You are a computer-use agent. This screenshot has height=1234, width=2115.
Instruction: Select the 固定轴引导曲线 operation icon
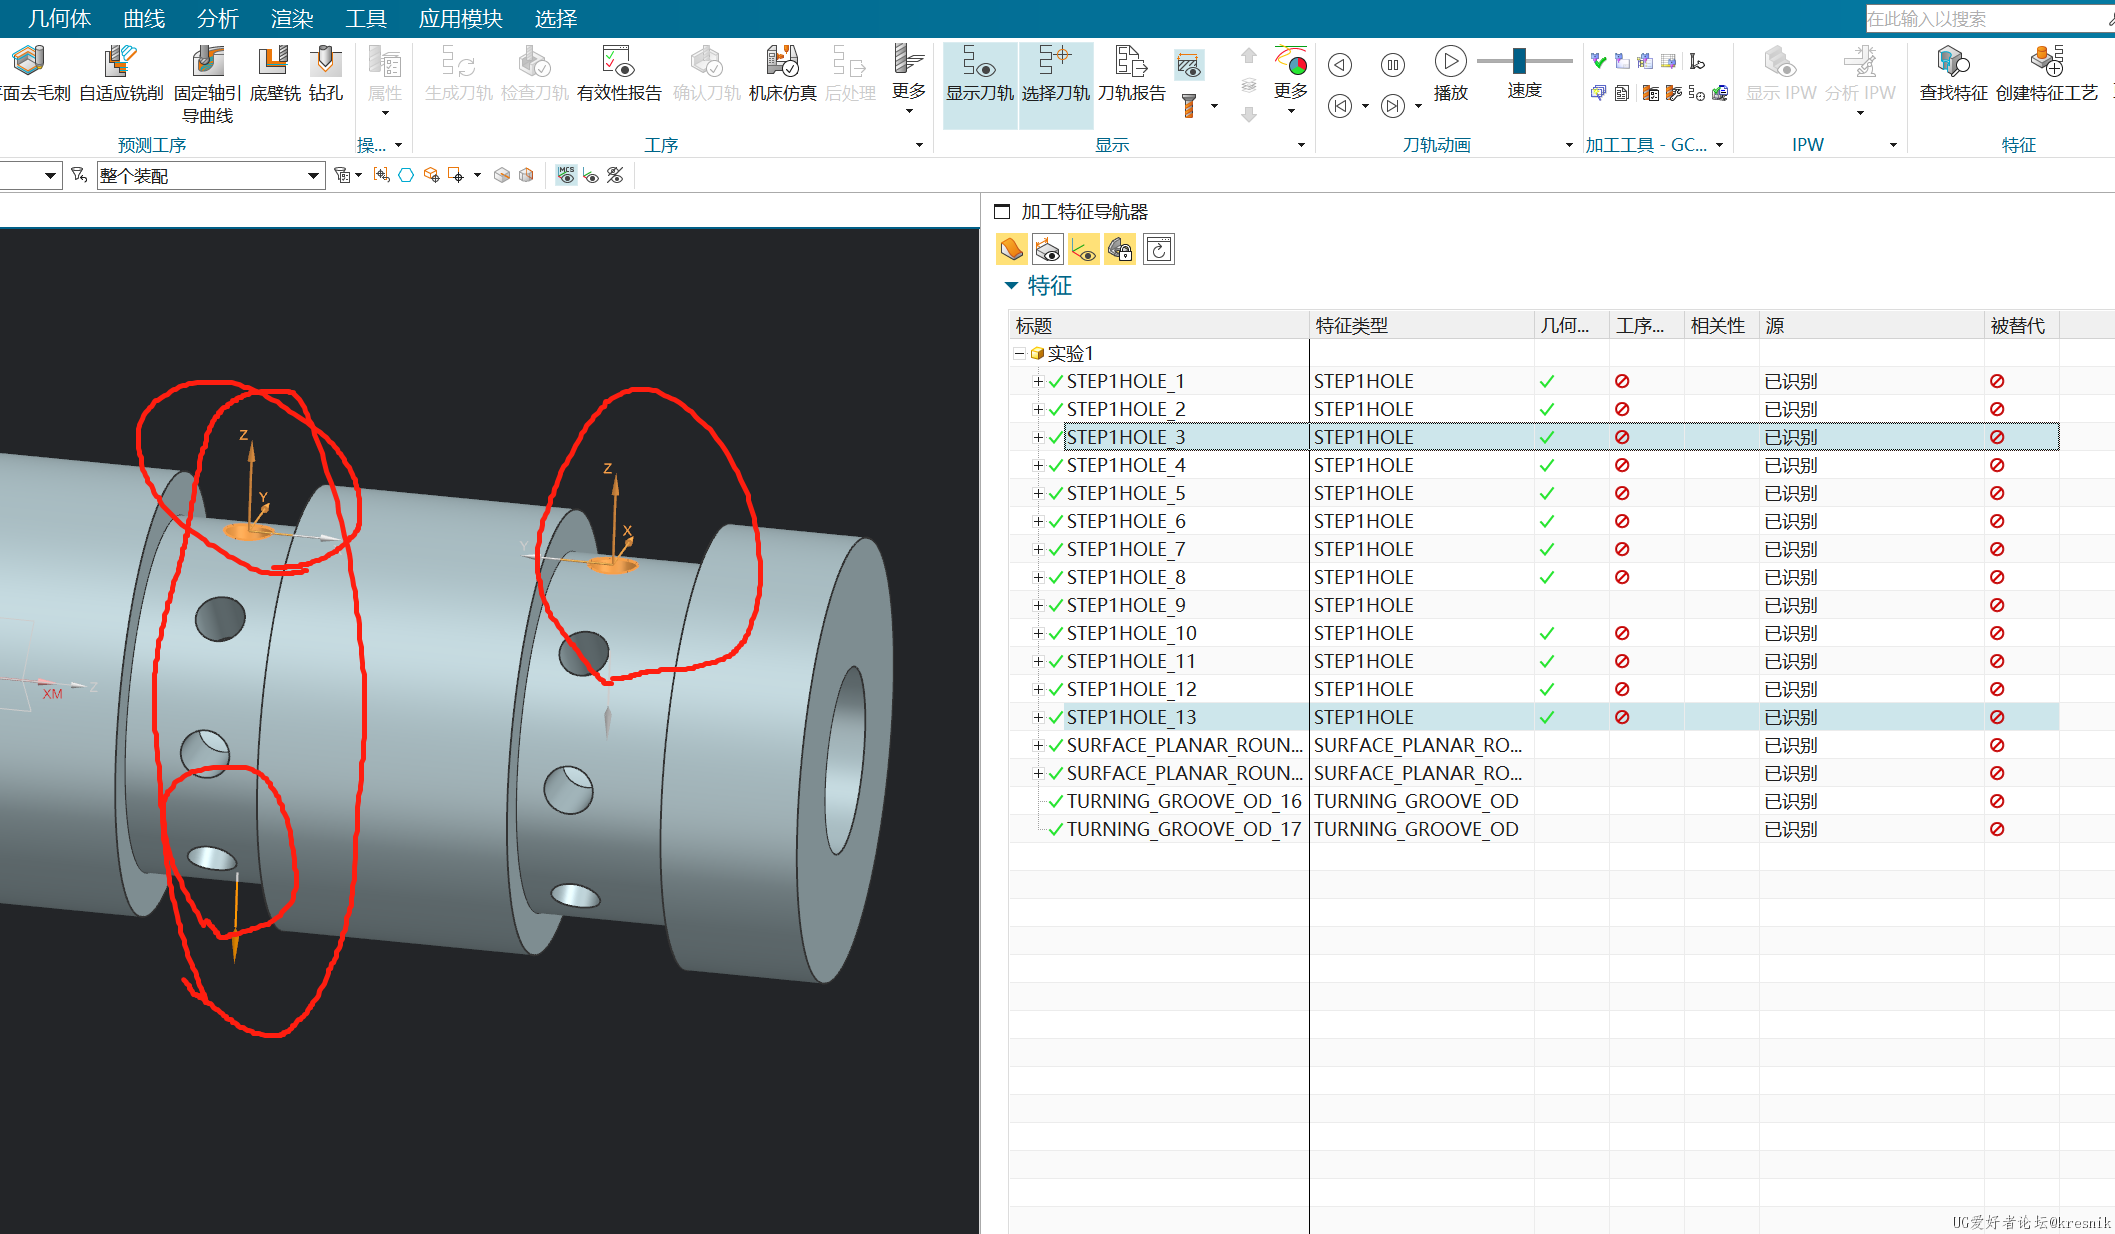[207, 84]
